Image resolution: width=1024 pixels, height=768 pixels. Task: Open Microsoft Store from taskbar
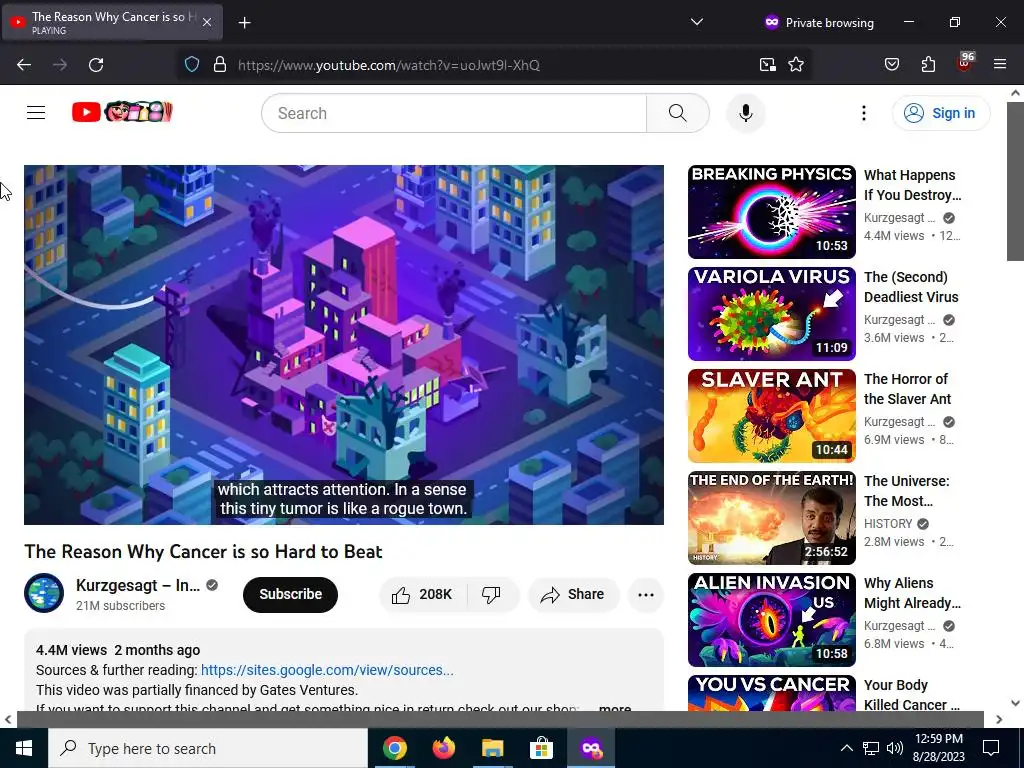coord(541,748)
